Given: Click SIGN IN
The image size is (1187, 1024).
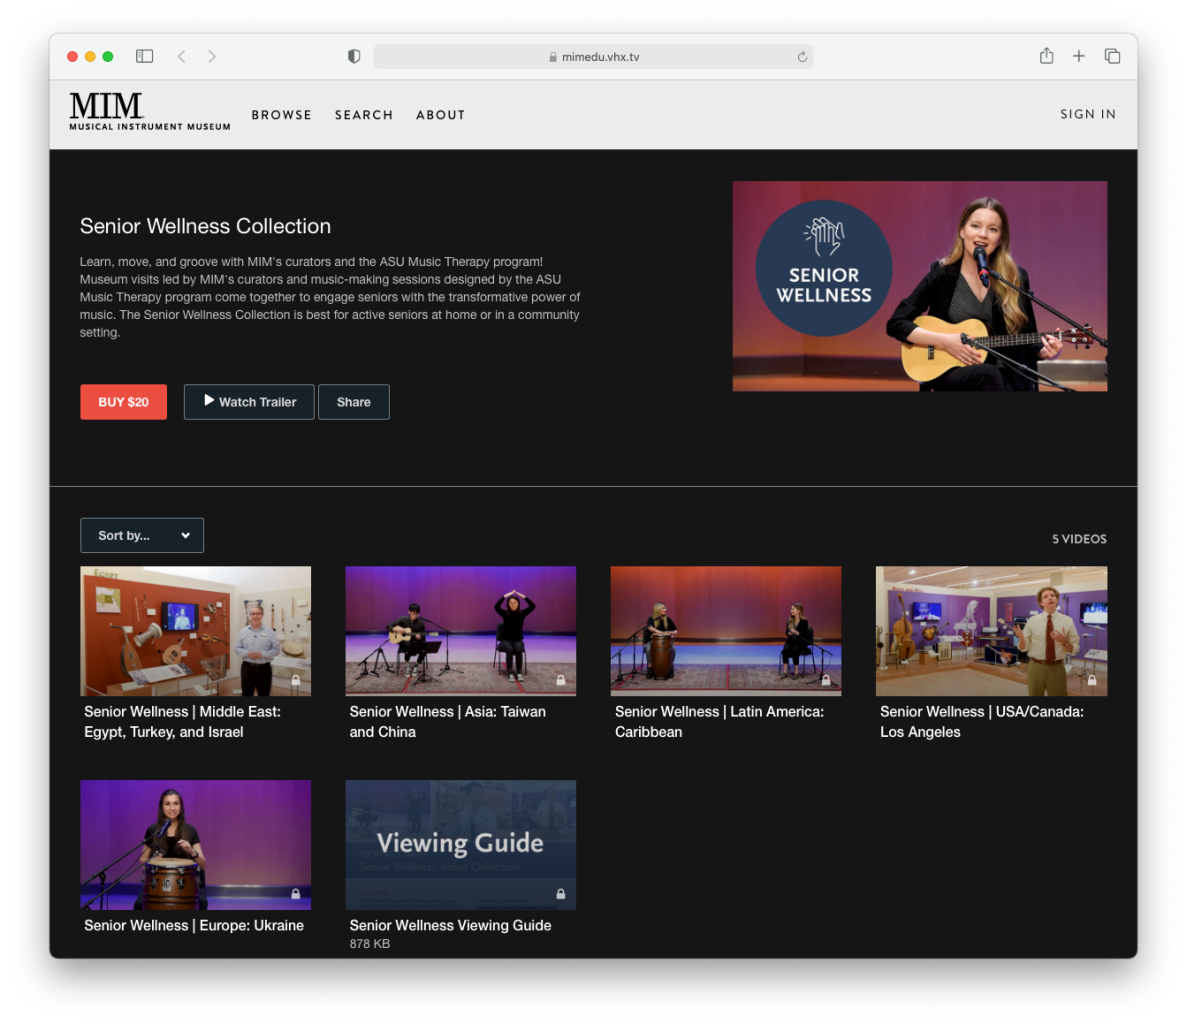Looking at the screenshot, I should pos(1088,114).
